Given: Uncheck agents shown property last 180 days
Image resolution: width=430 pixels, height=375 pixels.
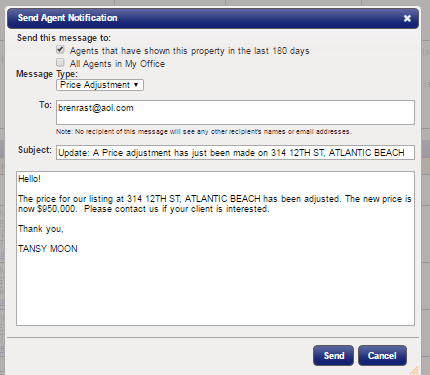Looking at the screenshot, I should coord(60,50).
